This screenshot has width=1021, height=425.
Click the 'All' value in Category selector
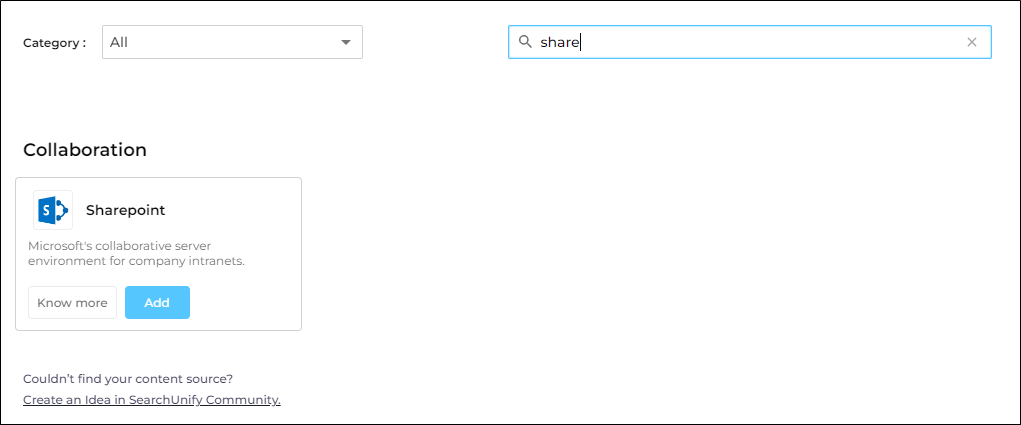119,42
